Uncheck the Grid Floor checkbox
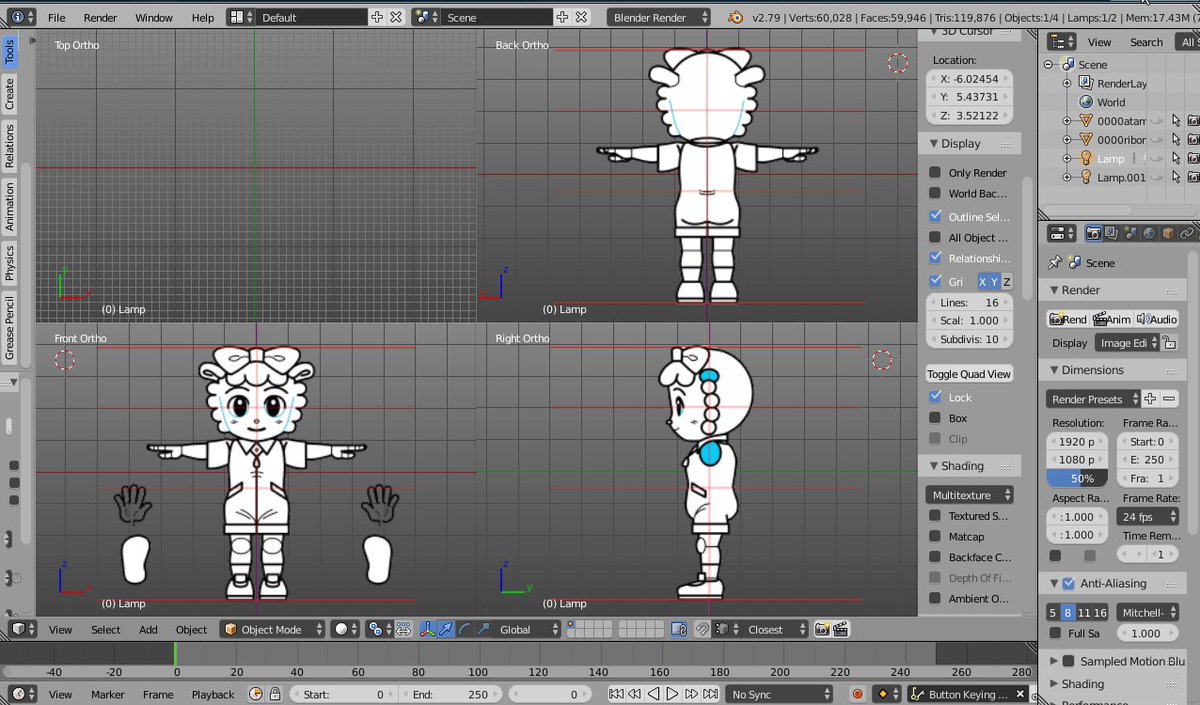The width and height of the screenshot is (1200, 705). coord(935,281)
